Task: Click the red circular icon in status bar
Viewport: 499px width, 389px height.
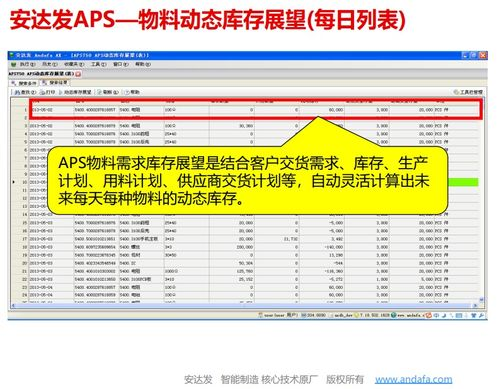Action: (x=428, y=315)
